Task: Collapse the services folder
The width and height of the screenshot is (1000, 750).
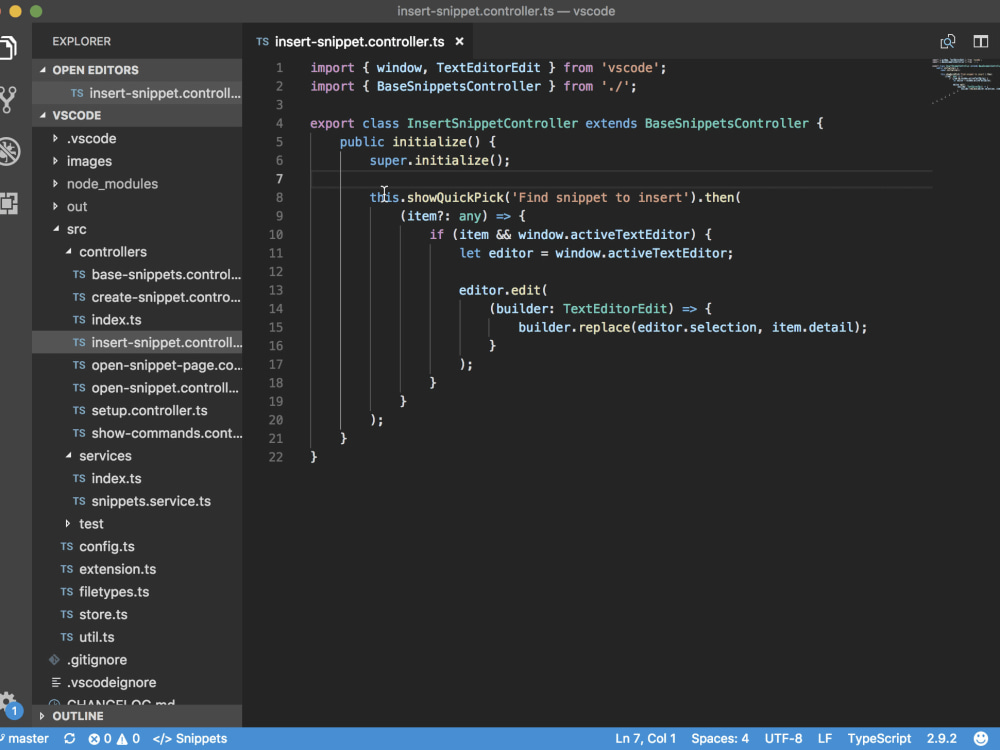Action: coord(137,456)
